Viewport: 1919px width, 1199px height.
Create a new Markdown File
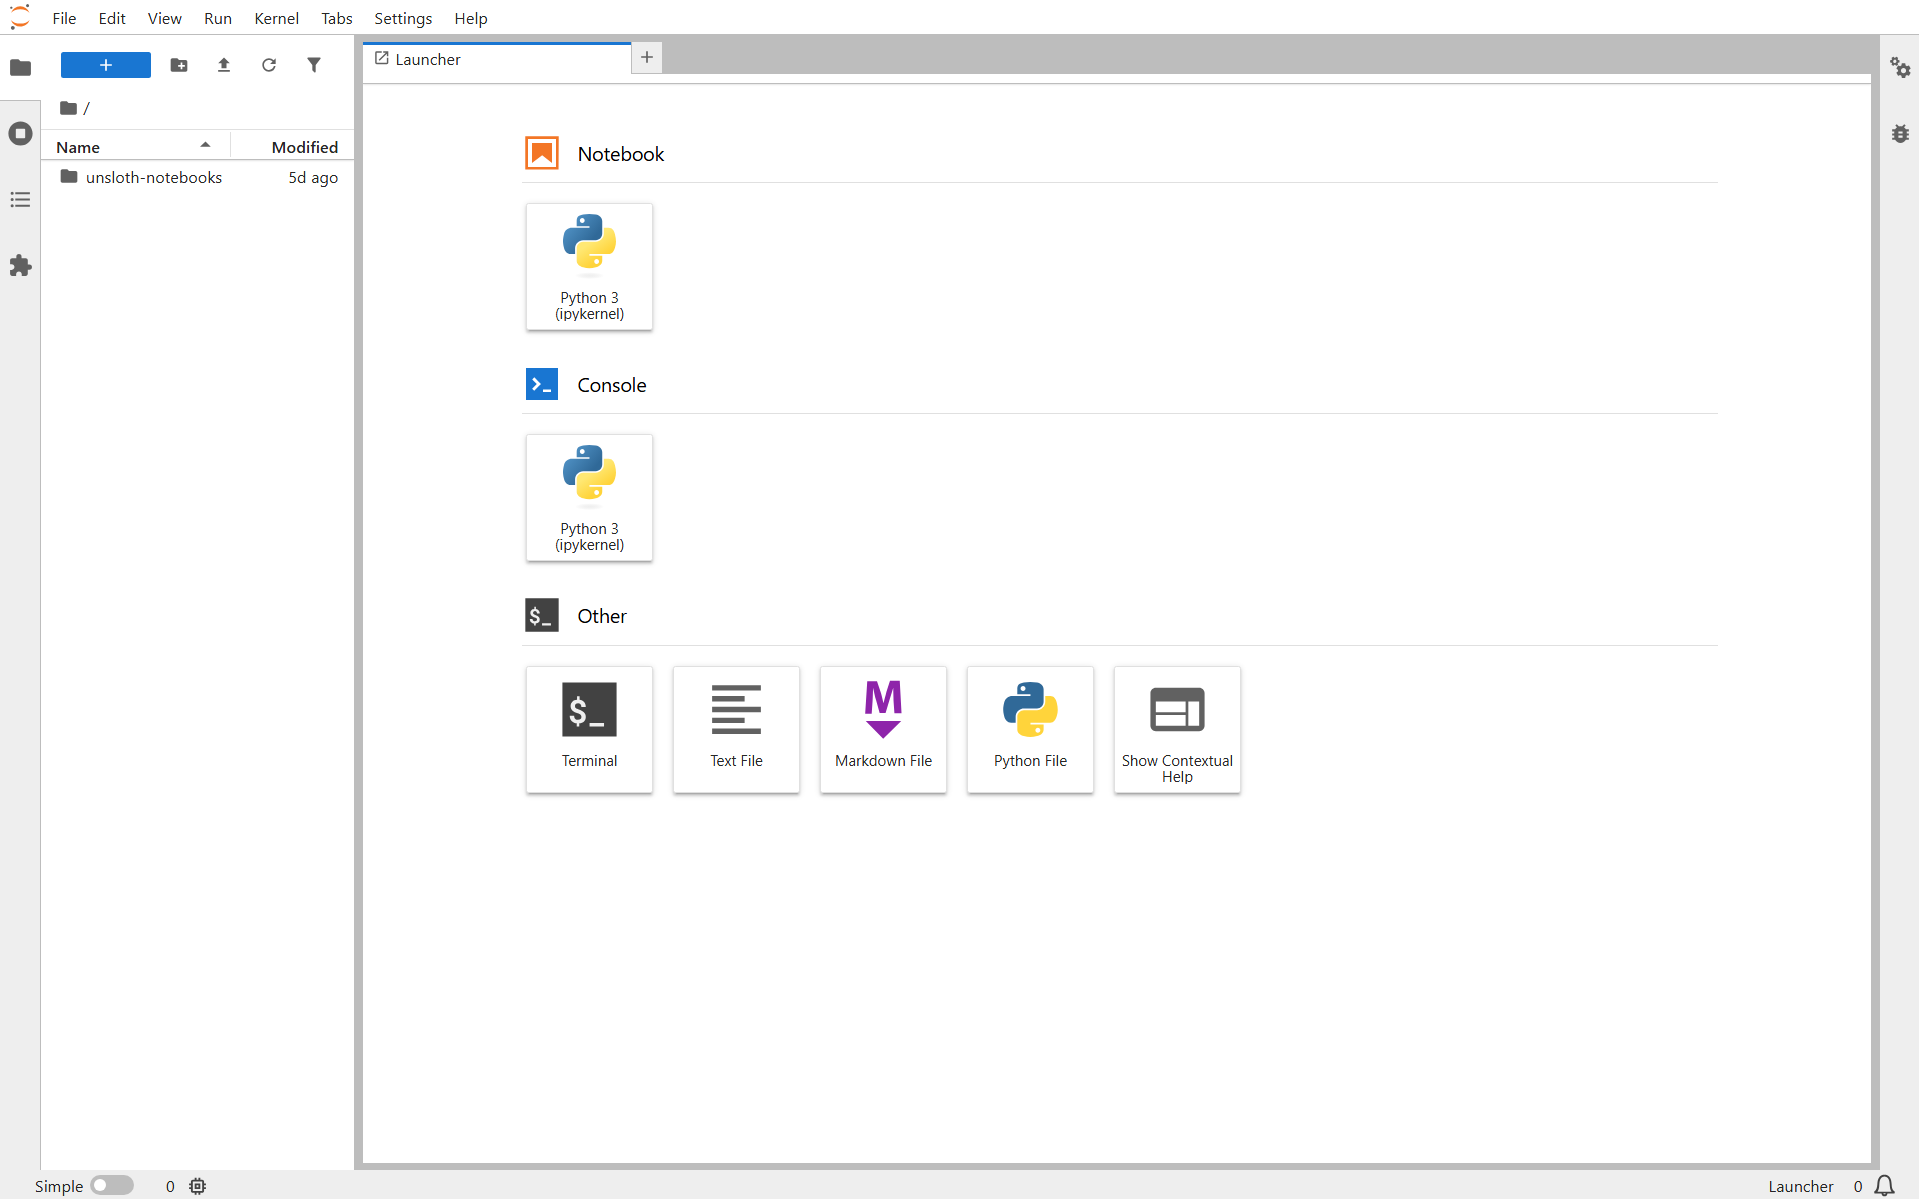[883, 729]
